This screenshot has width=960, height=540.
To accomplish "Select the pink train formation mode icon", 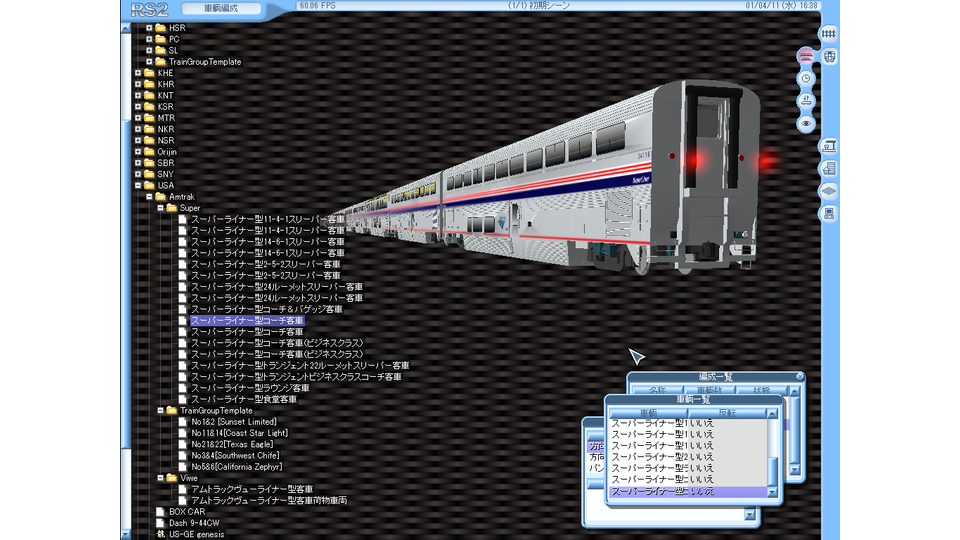I will tap(806, 56).
